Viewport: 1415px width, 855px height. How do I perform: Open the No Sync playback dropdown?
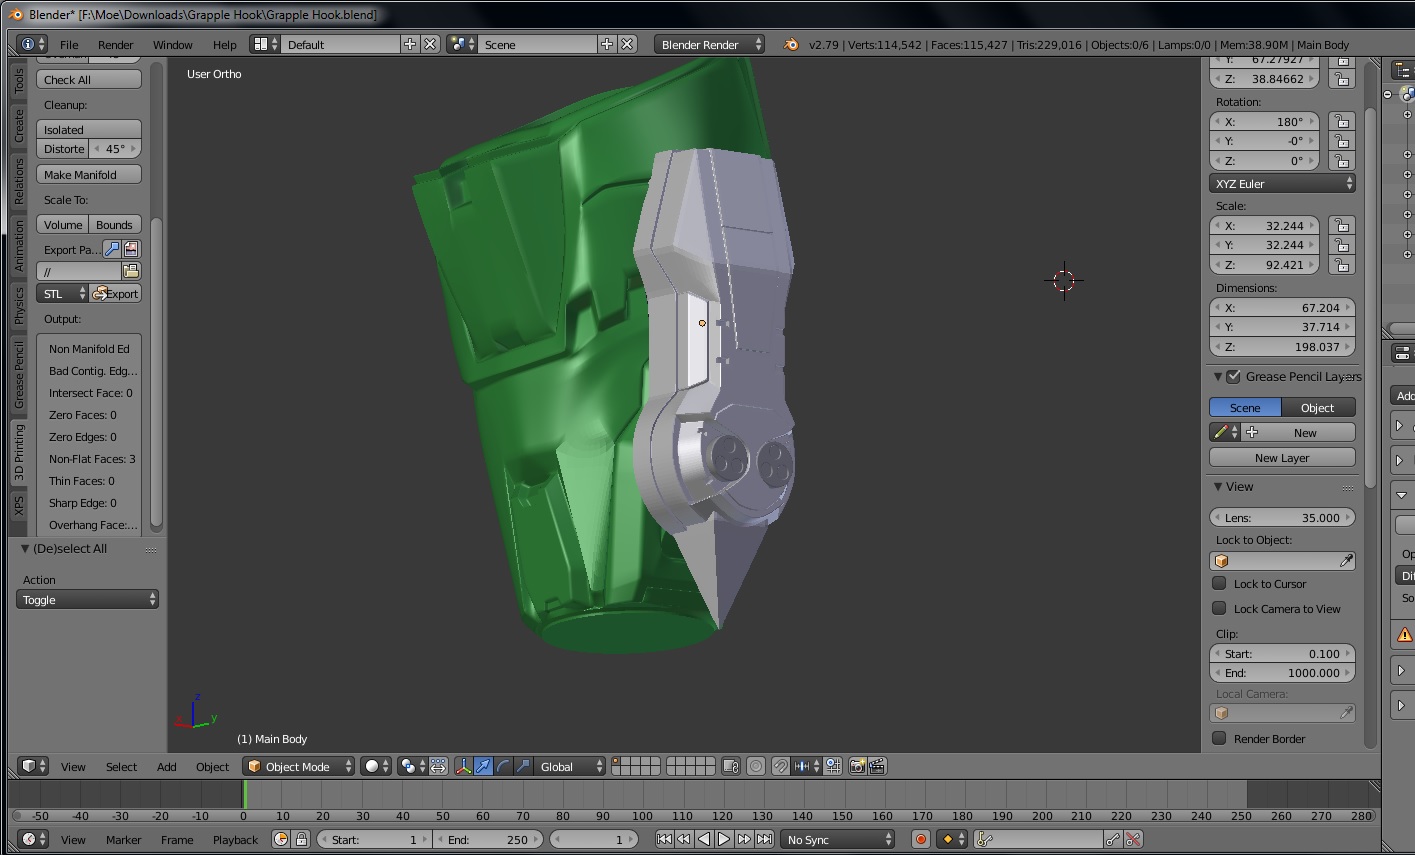pos(837,839)
